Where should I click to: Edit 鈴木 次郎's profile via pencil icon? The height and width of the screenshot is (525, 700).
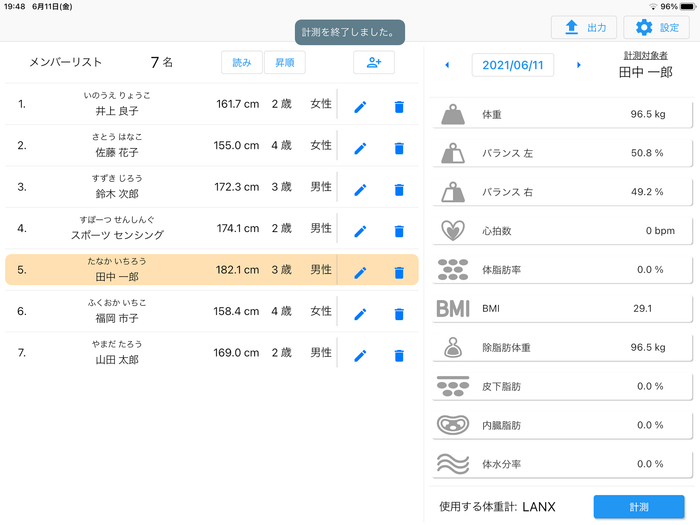[x=360, y=189]
